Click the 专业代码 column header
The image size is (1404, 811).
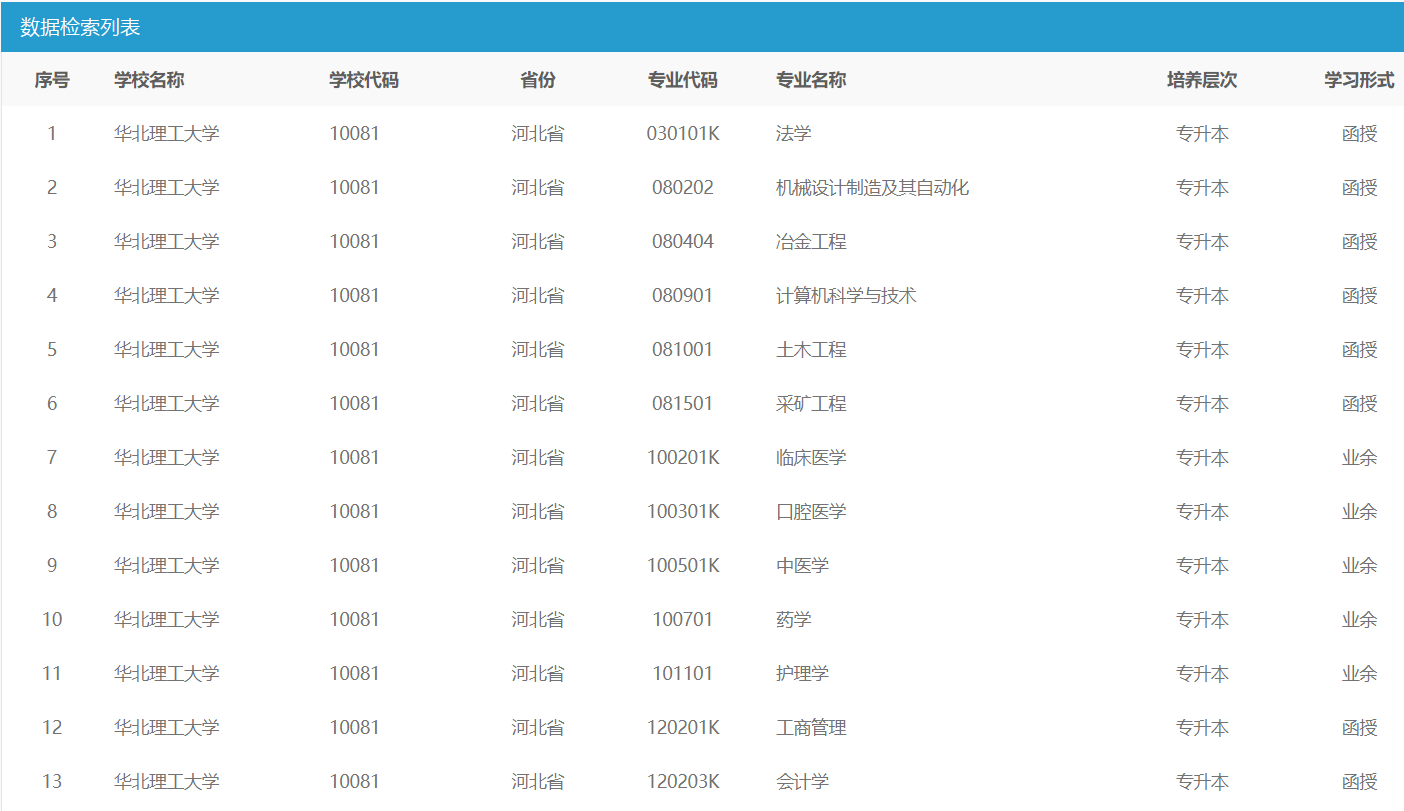tap(683, 80)
